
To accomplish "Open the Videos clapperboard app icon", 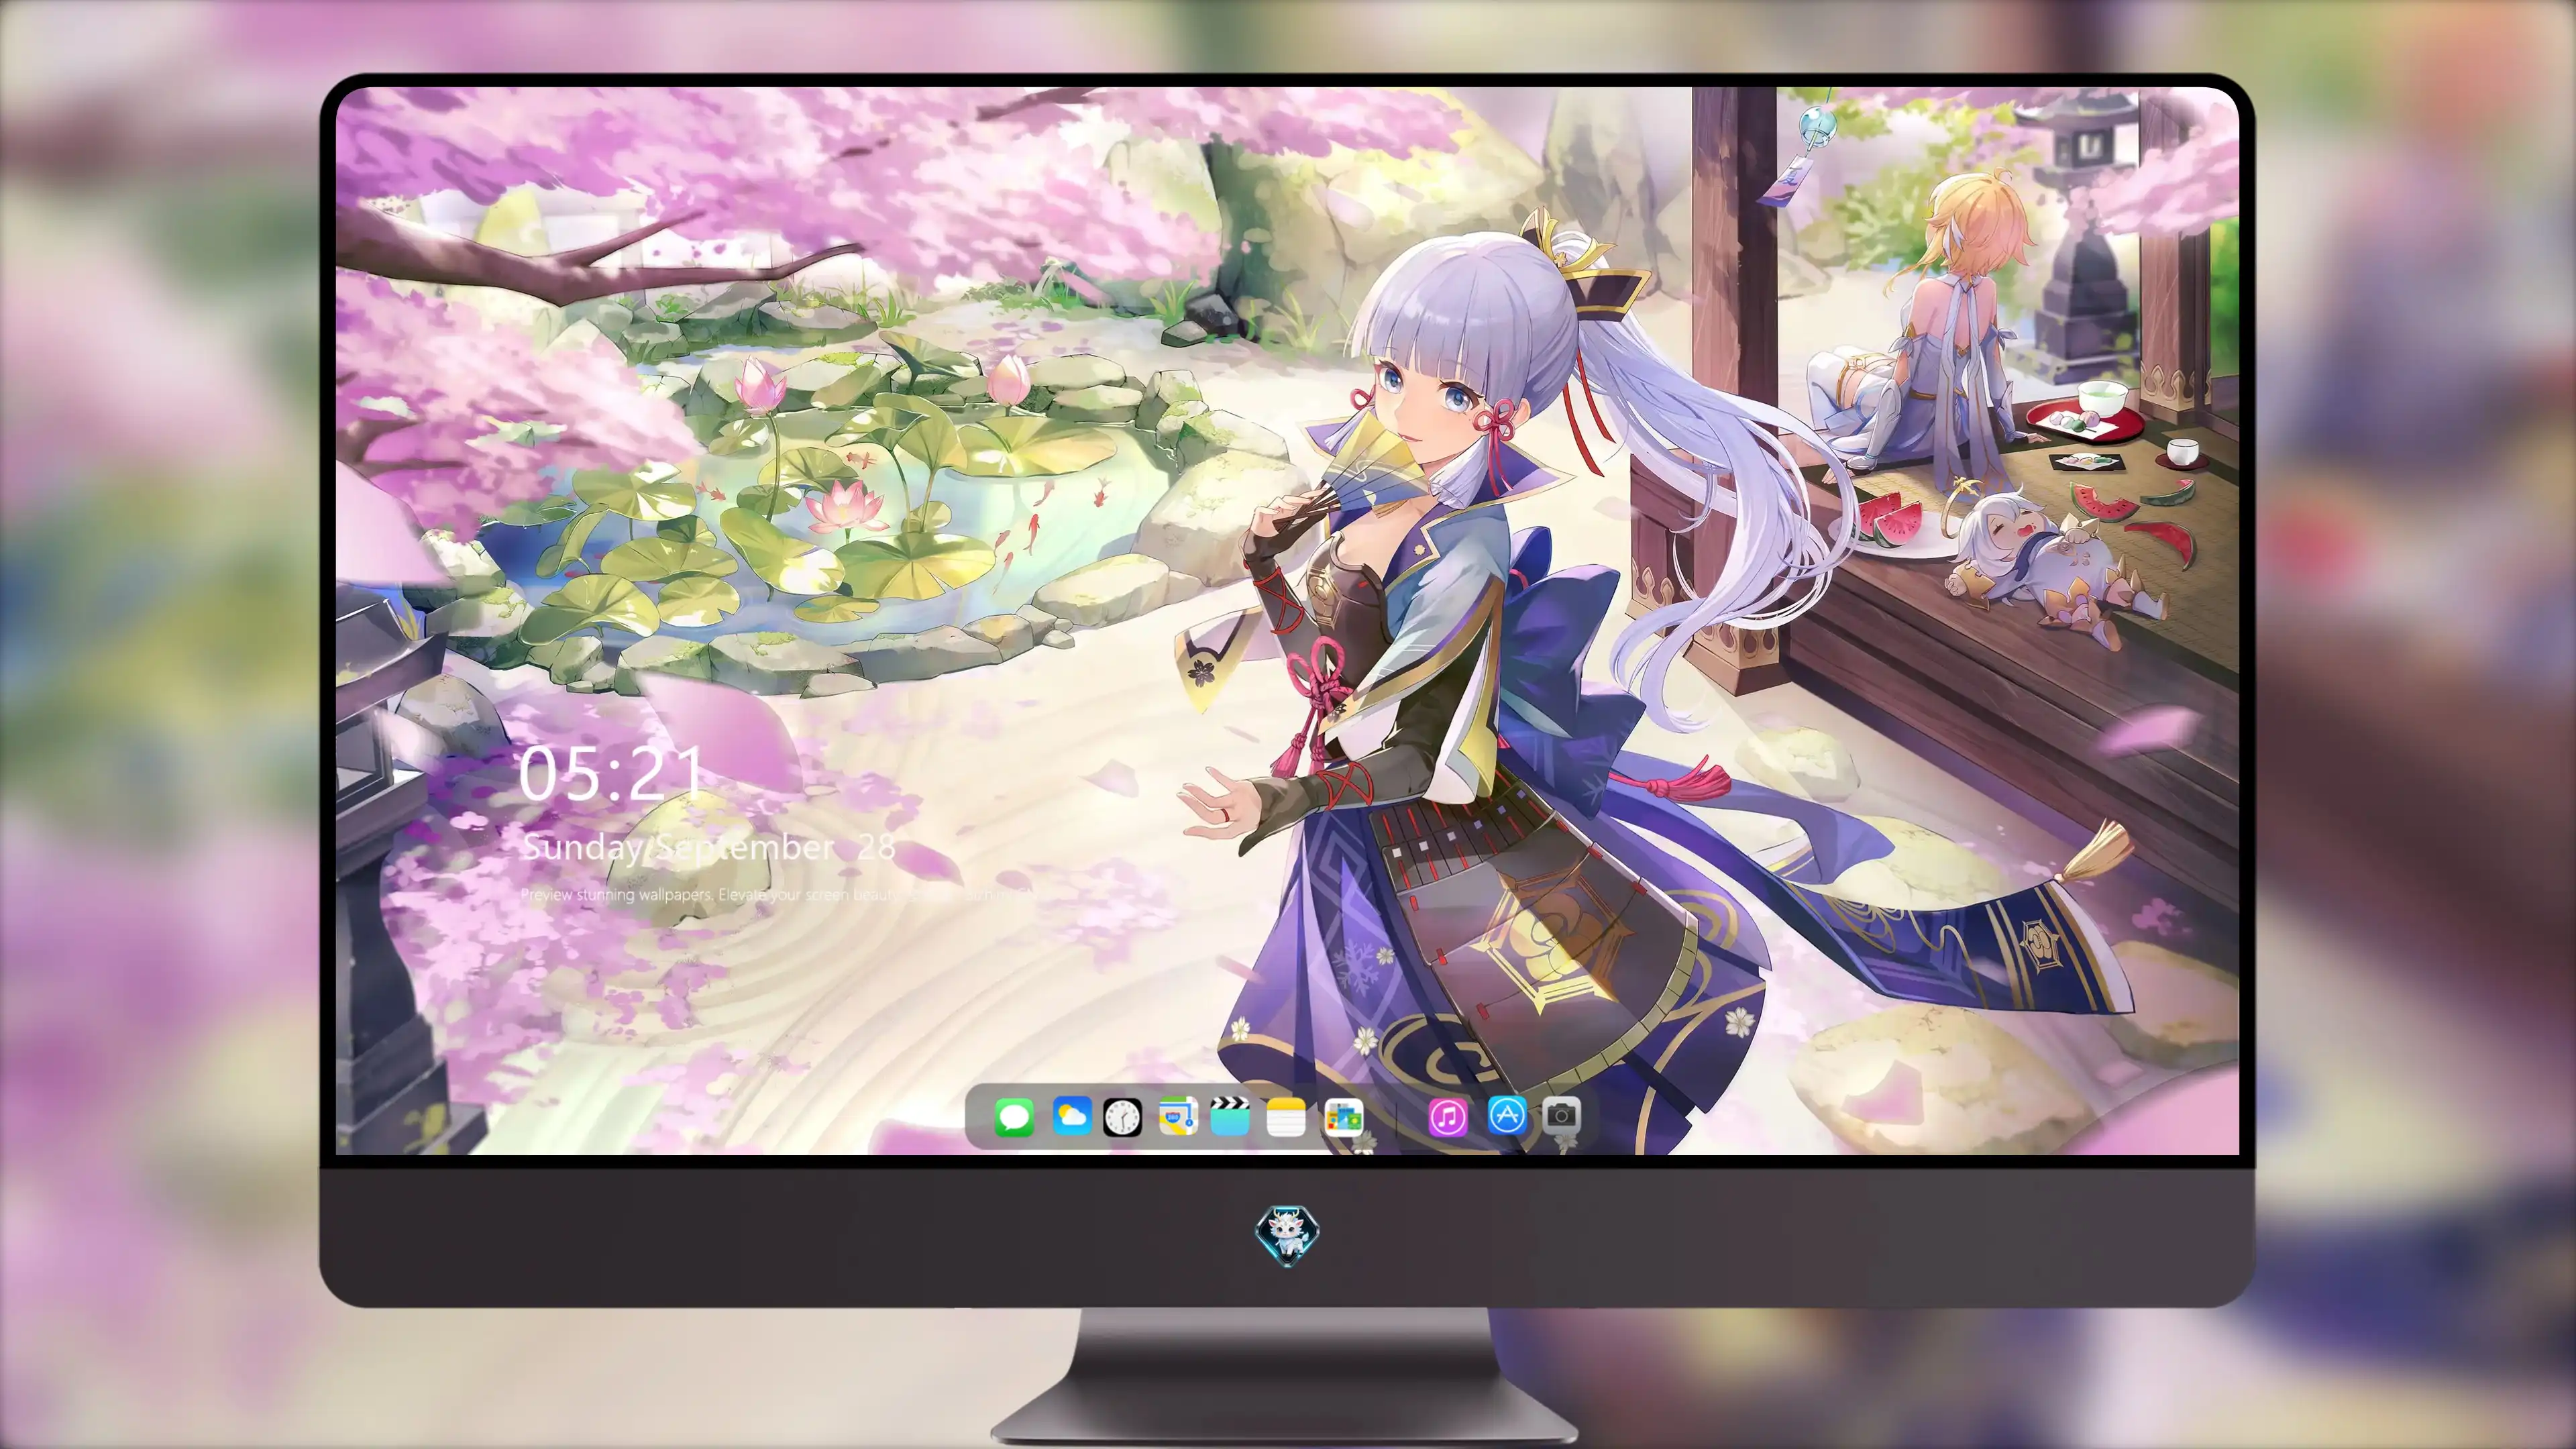I will point(1230,1116).
